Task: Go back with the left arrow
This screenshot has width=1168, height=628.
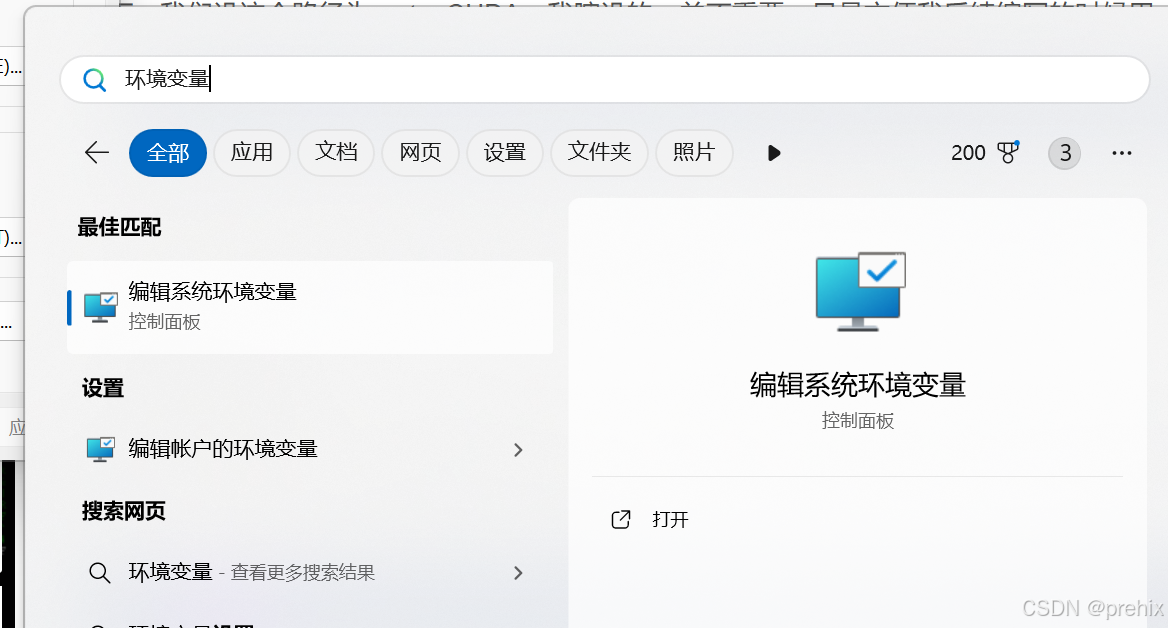Action: click(97, 153)
